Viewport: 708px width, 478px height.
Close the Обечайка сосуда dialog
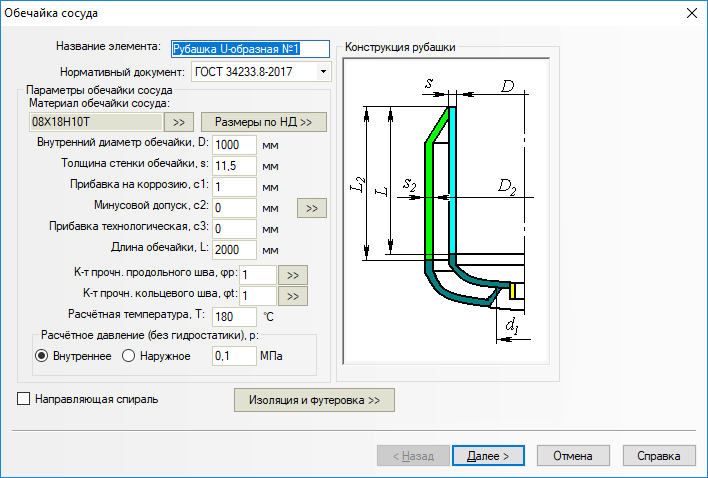point(689,12)
